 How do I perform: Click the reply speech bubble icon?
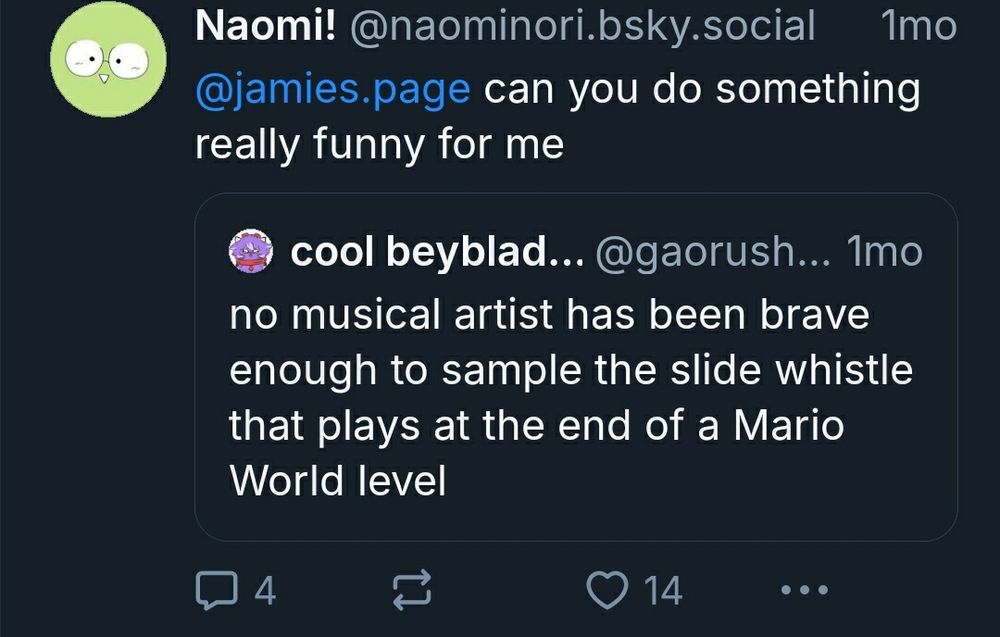[211, 590]
